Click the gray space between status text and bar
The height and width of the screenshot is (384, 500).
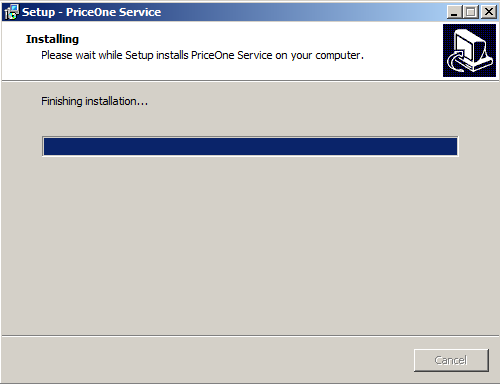click(250, 122)
